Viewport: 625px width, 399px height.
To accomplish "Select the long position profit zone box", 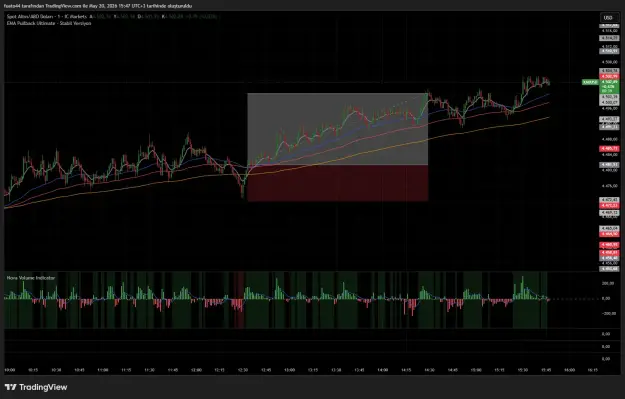I will (x=338, y=129).
